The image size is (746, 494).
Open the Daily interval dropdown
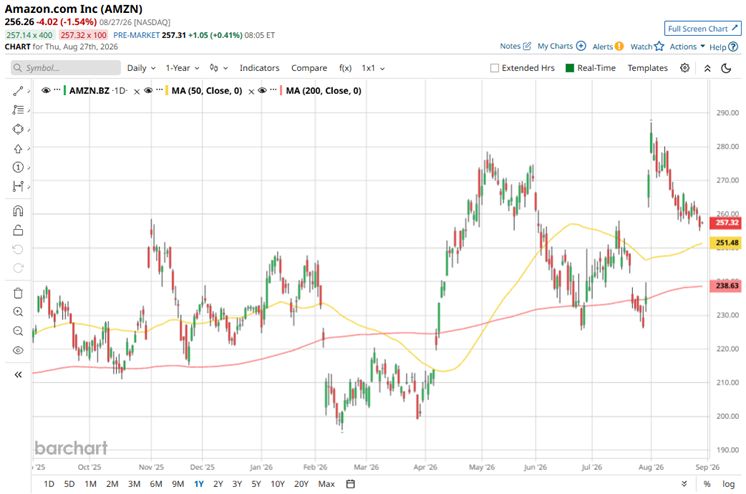click(x=141, y=68)
